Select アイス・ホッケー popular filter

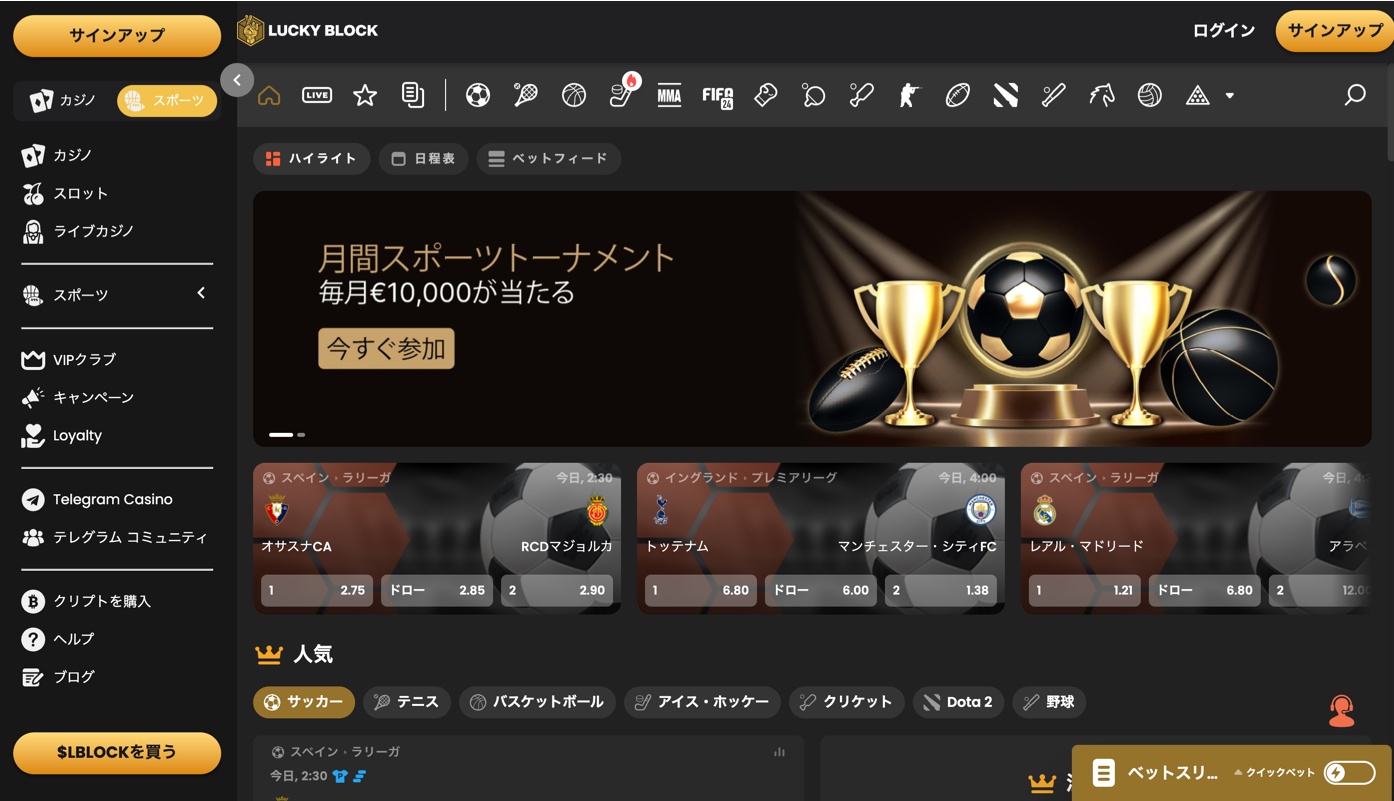[702, 702]
